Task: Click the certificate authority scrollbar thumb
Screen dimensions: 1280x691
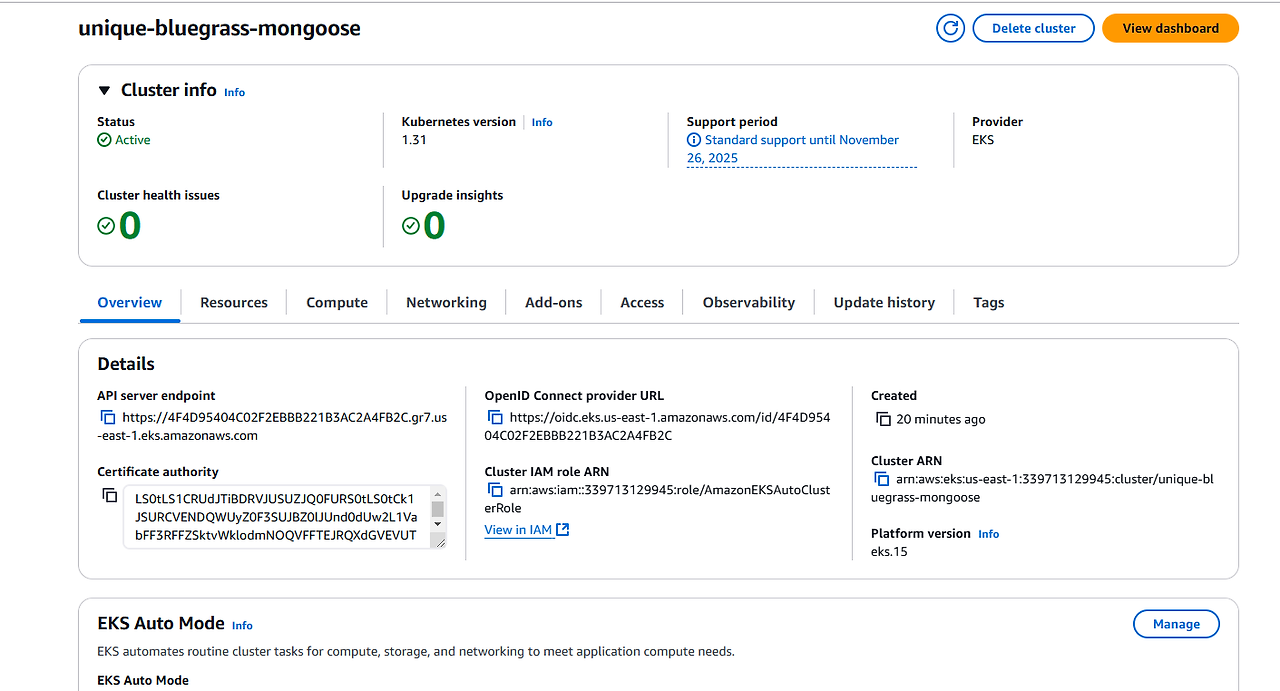Action: [x=437, y=510]
